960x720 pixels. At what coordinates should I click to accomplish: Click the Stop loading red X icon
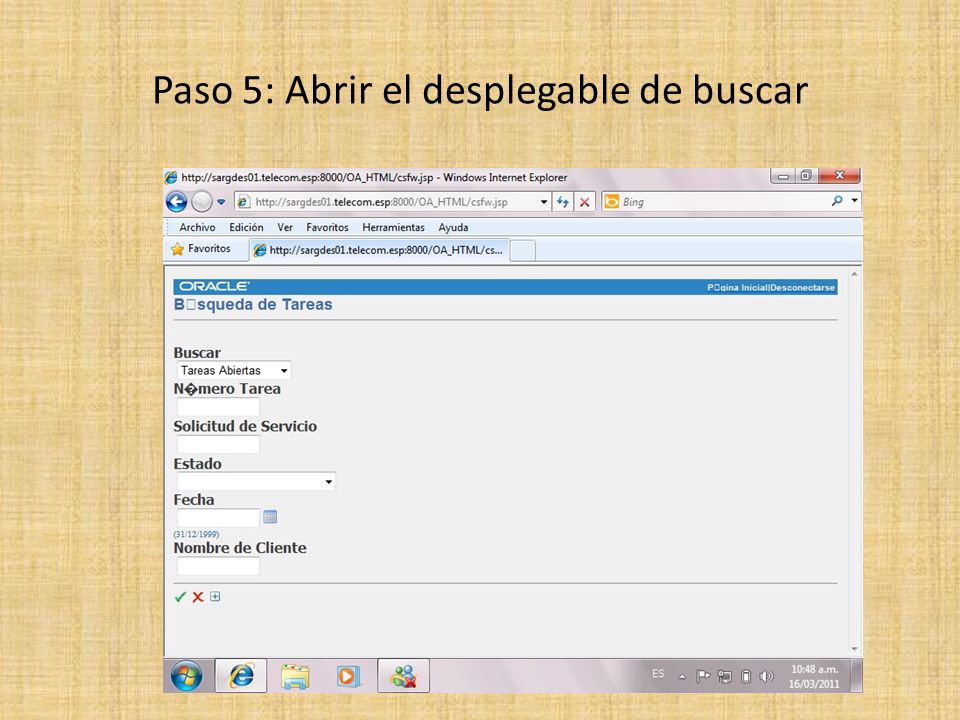pyautogui.click(x=585, y=202)
